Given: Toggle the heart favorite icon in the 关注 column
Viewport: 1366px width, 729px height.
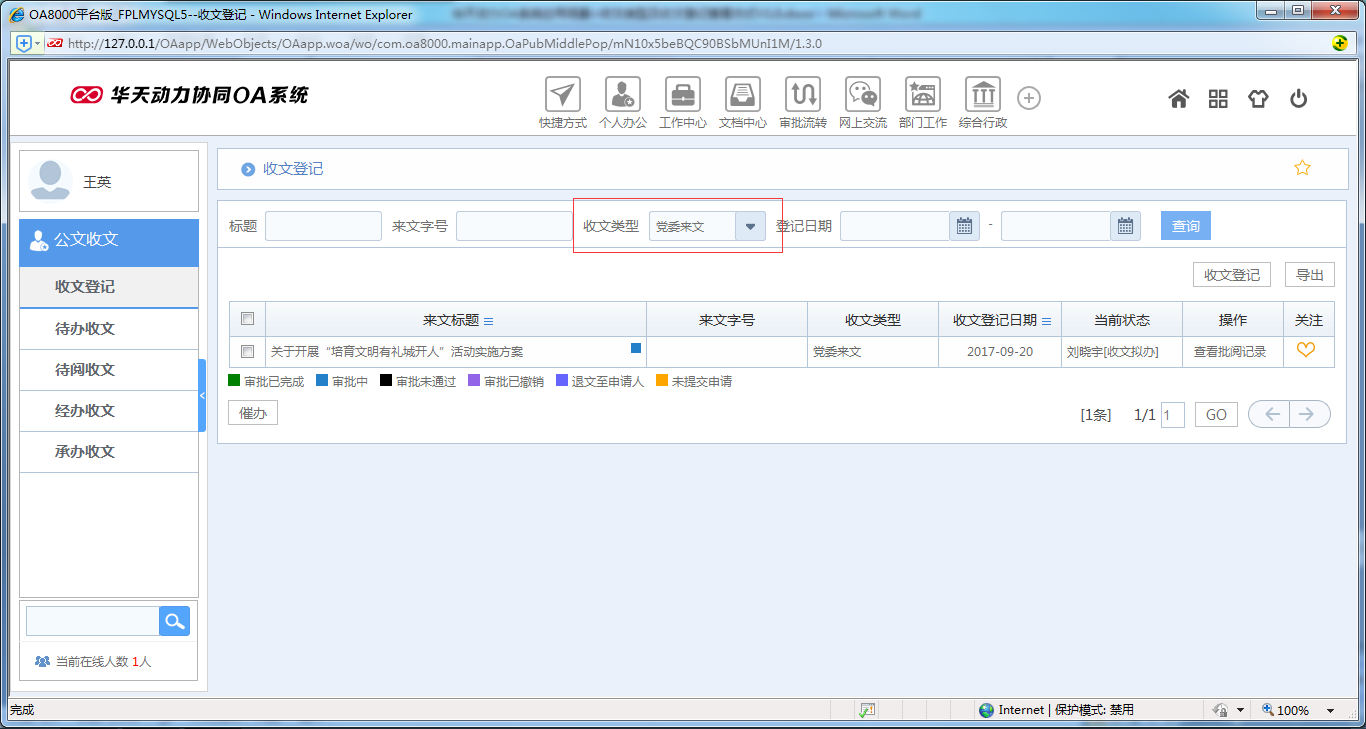Looking at the screenshot, I should pos(1308,351).
